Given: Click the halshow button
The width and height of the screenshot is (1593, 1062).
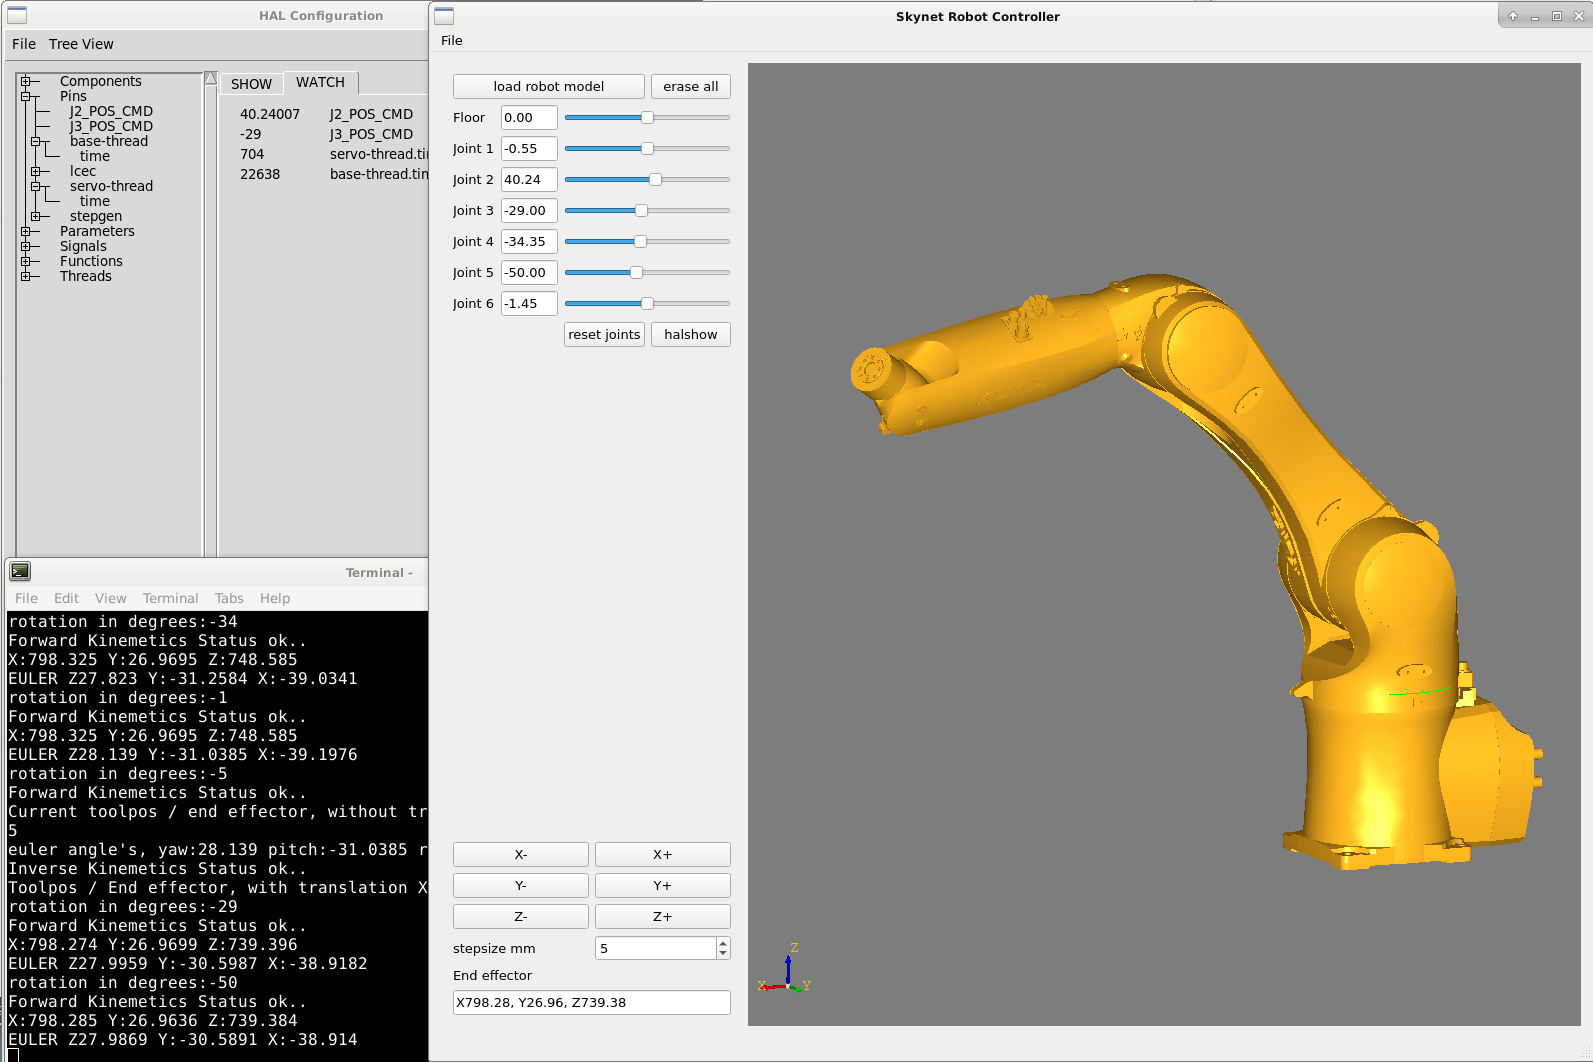Looking at the screenshot, I should tap(691, 334).
